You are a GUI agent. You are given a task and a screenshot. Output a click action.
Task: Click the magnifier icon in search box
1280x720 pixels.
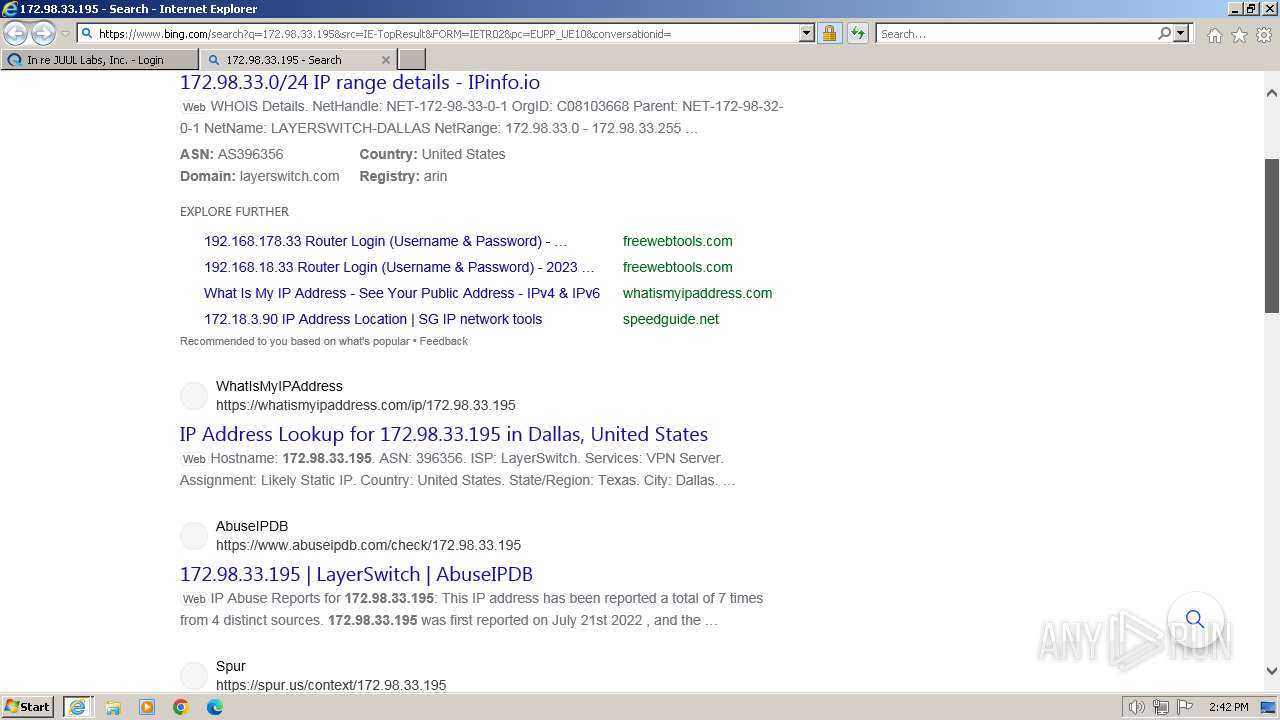[1164, 33]
